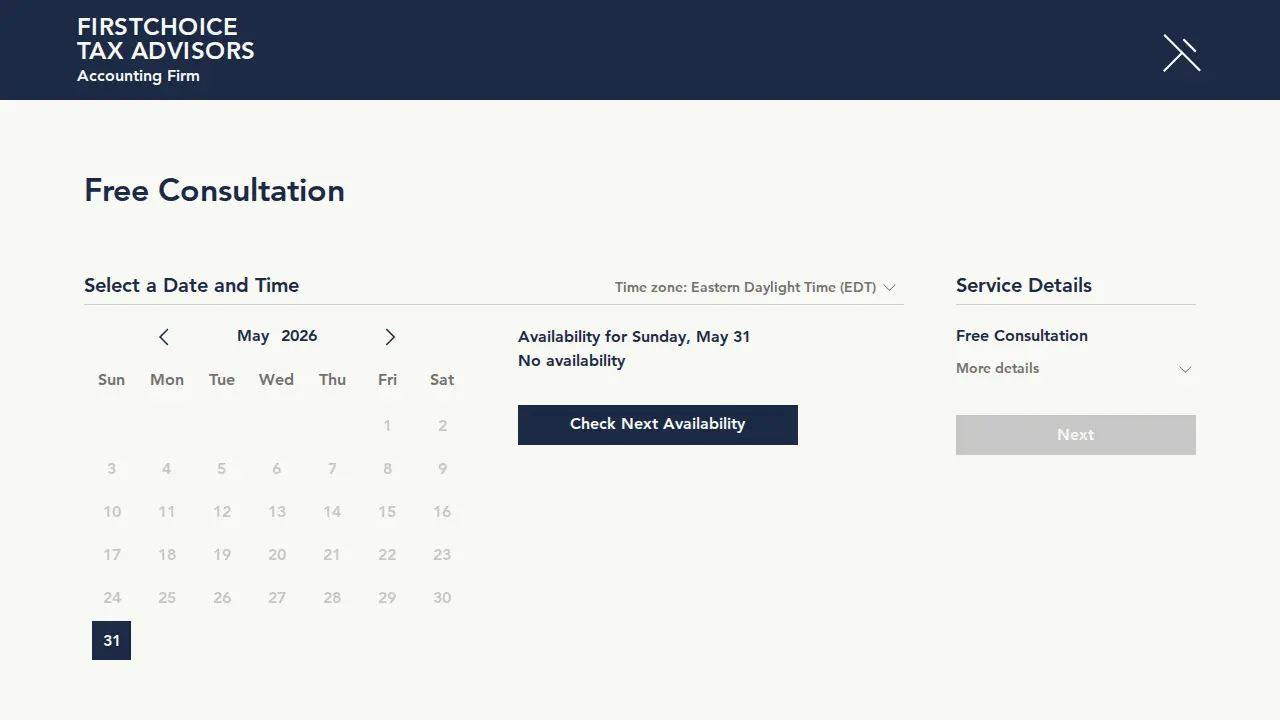Viewport: 1280px width, 720px height.
Task: Click May 4 date cell
Action: click(167, 469)
